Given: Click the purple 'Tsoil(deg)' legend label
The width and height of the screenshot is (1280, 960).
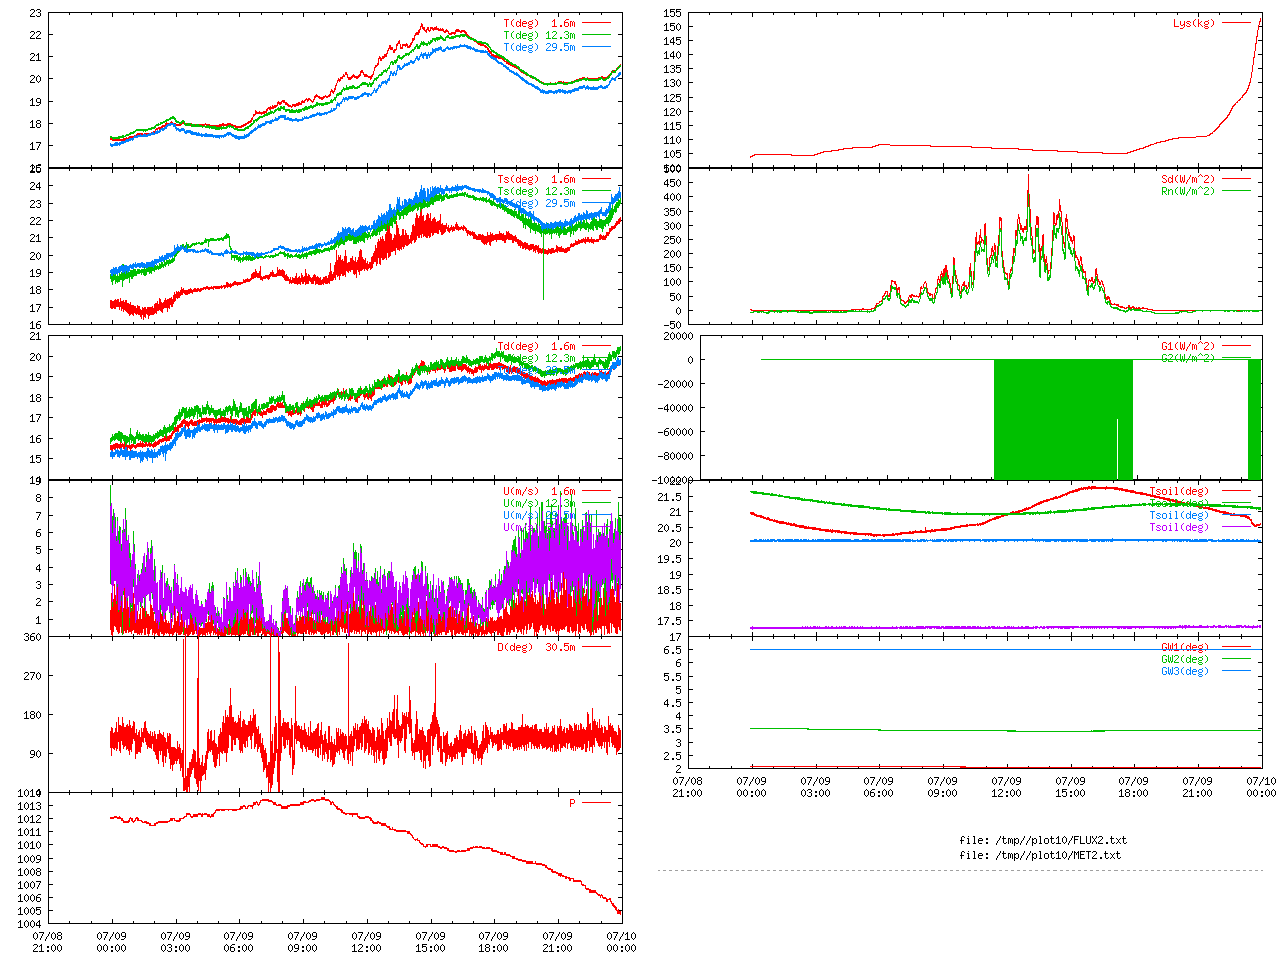Looking at the screenshot, I should pyautogui.click(x=1179, y=528).
